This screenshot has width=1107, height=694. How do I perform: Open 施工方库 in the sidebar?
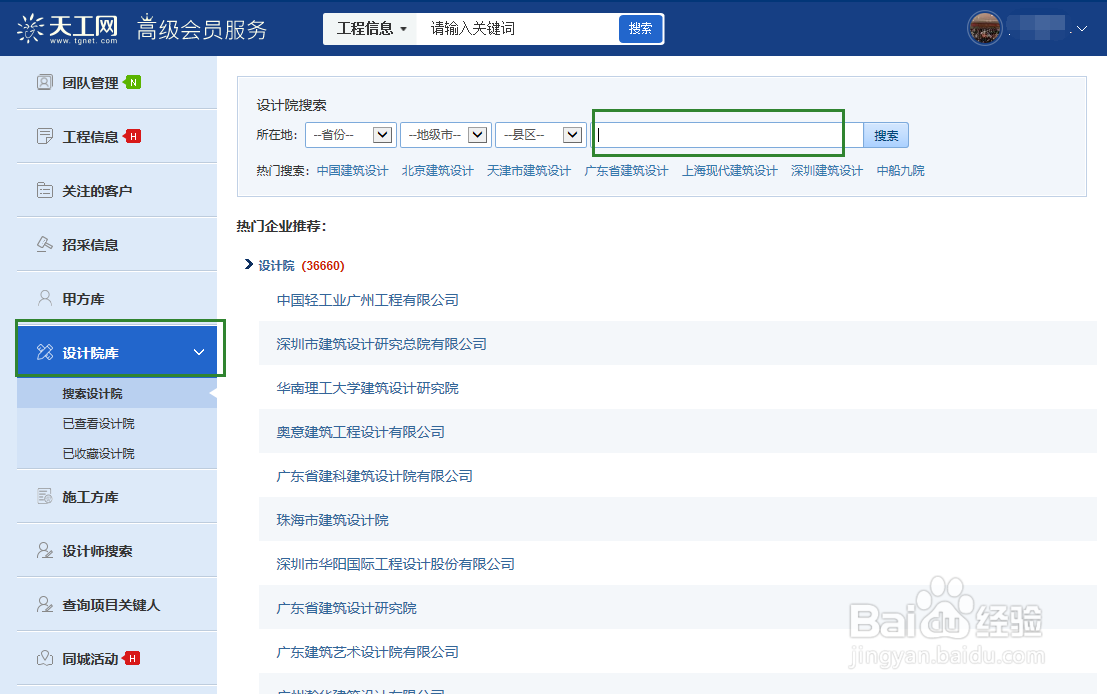[x=90, y=497]
